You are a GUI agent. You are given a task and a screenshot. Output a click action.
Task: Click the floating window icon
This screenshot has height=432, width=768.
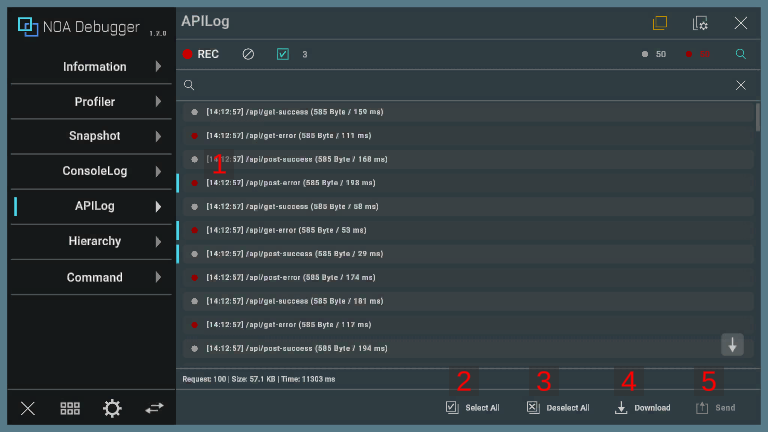pos(660,23)
